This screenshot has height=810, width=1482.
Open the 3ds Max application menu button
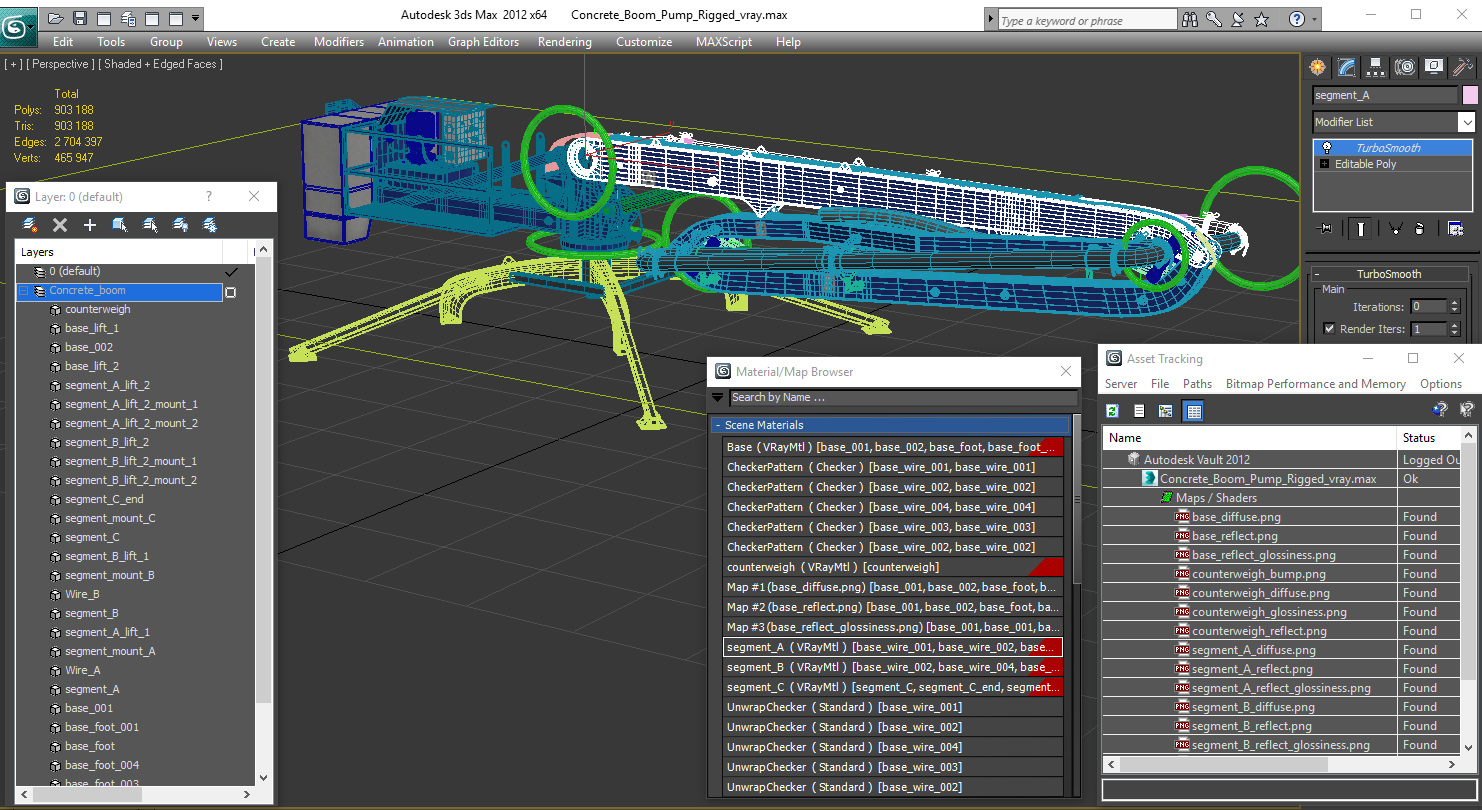17,25
